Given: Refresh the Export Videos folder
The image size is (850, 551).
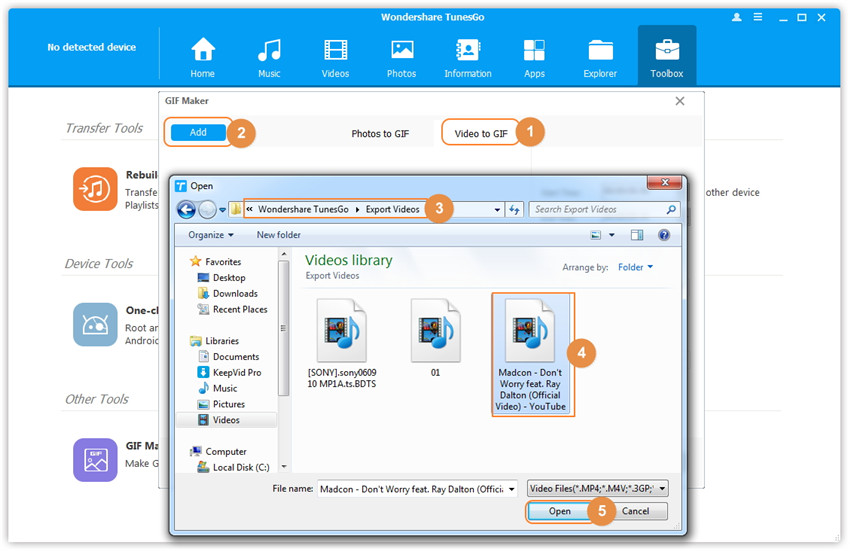Looking at the screenshot, I should (514, 209).
